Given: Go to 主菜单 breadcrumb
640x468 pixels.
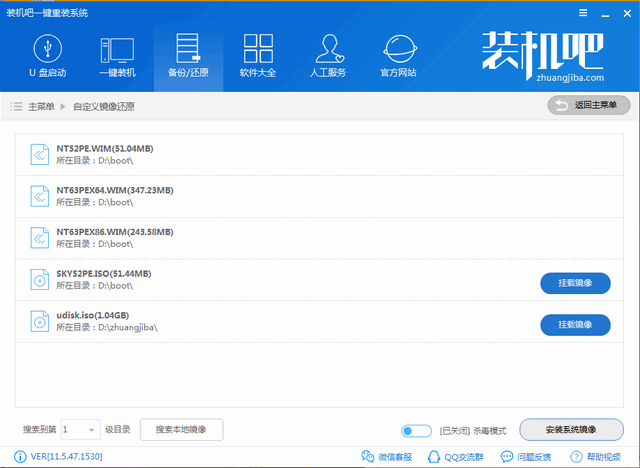Looking at the screenshot, I should click(x=38, y=106).
